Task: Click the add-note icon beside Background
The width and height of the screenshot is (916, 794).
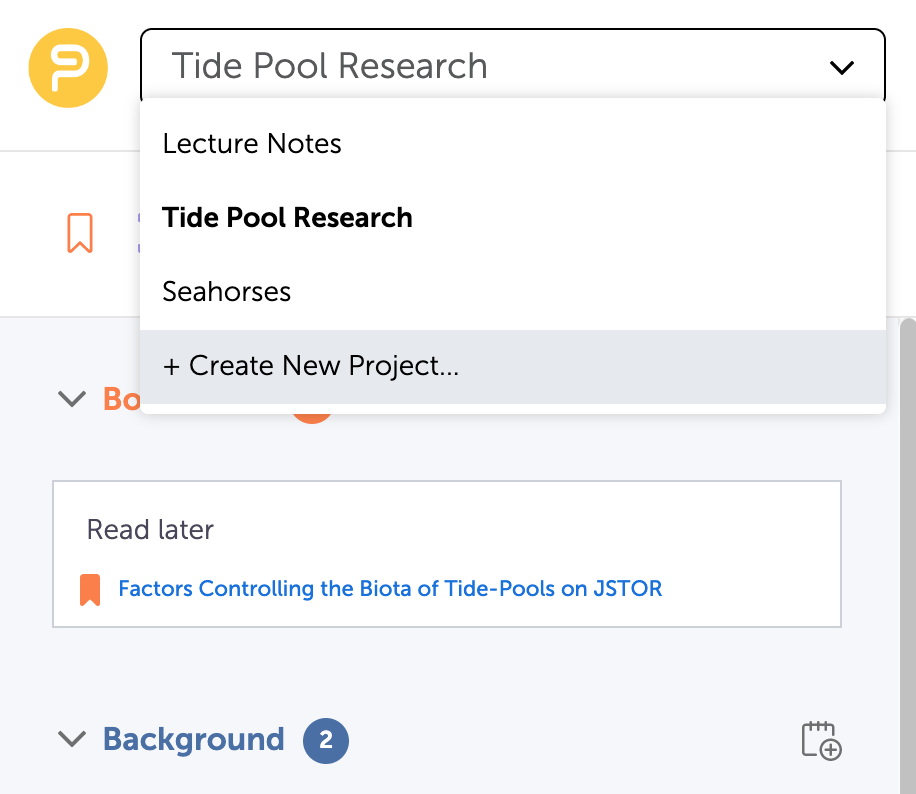Action: (x=821, y=740)
